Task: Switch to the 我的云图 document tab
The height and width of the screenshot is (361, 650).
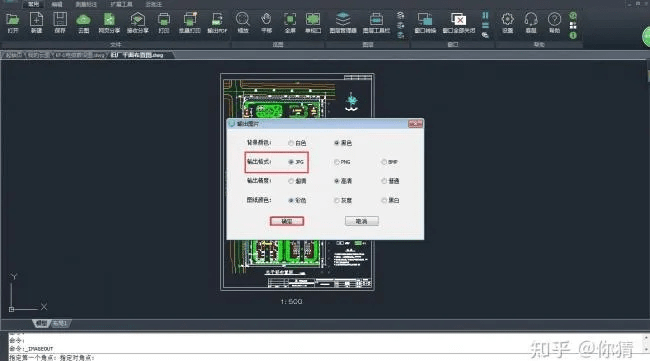Action: (x=39, y=55)
